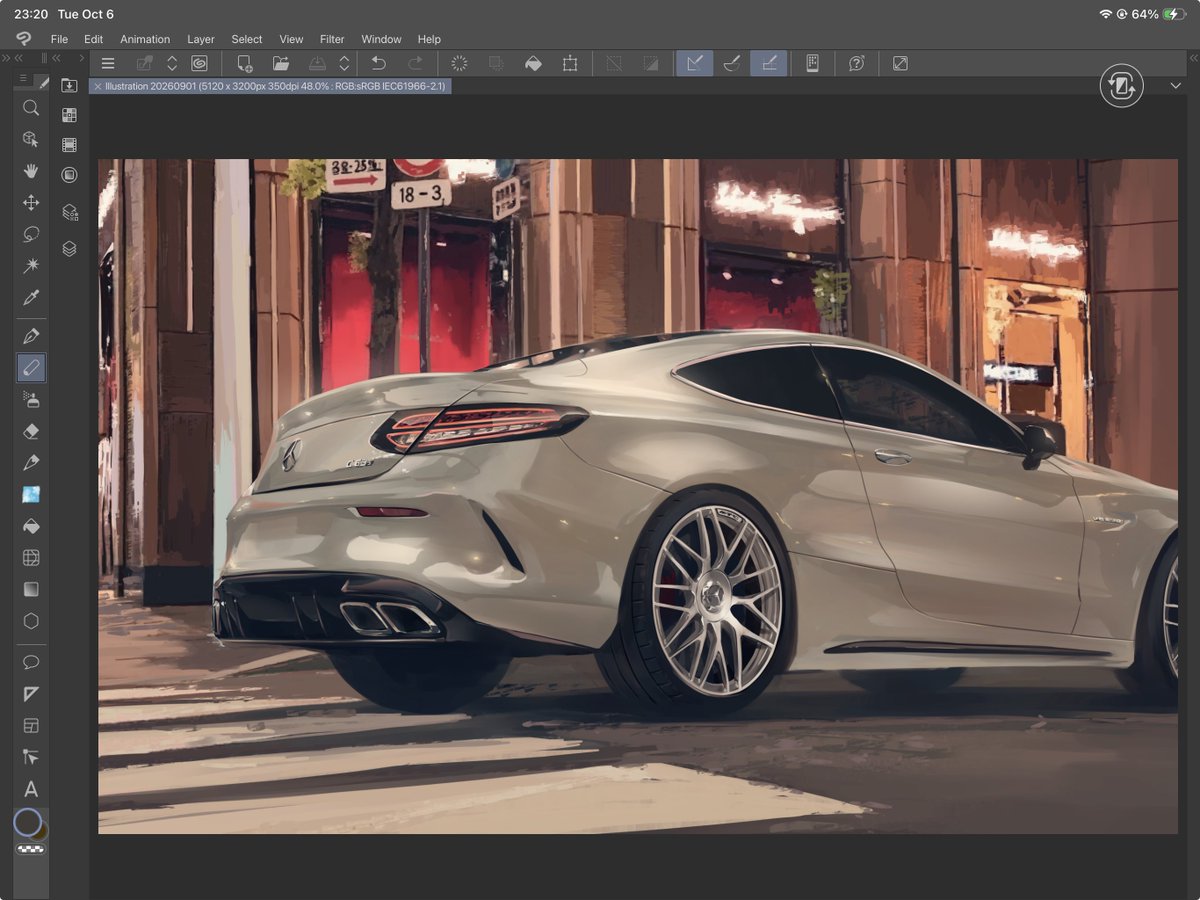Viewport: 1200px width, 900px height.
Task: Select the Hand move-canvas tool
Action: [31, 171]
